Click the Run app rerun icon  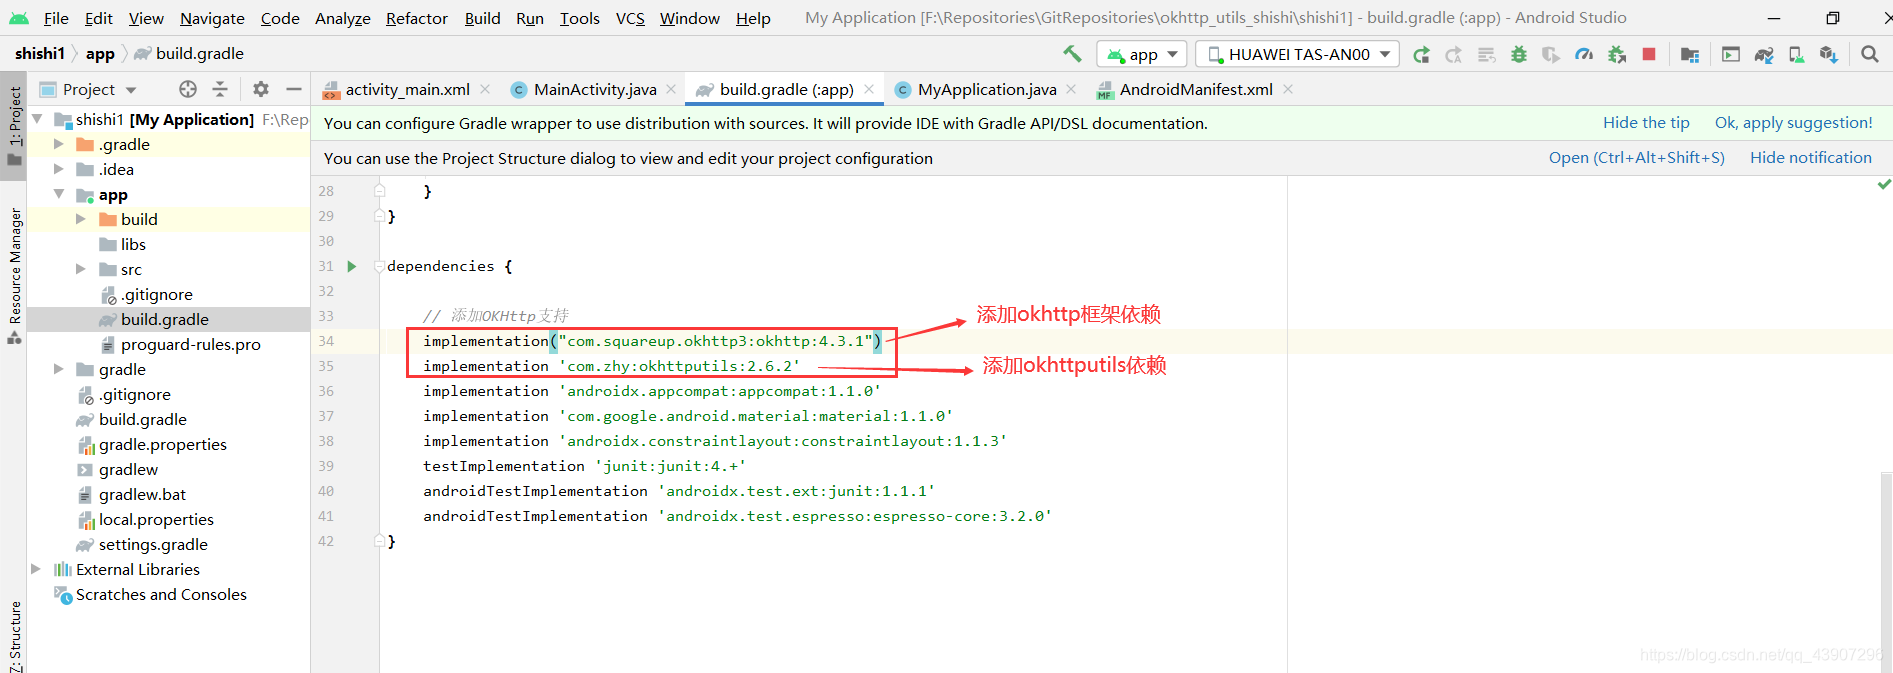click(x=1421, y=54)
